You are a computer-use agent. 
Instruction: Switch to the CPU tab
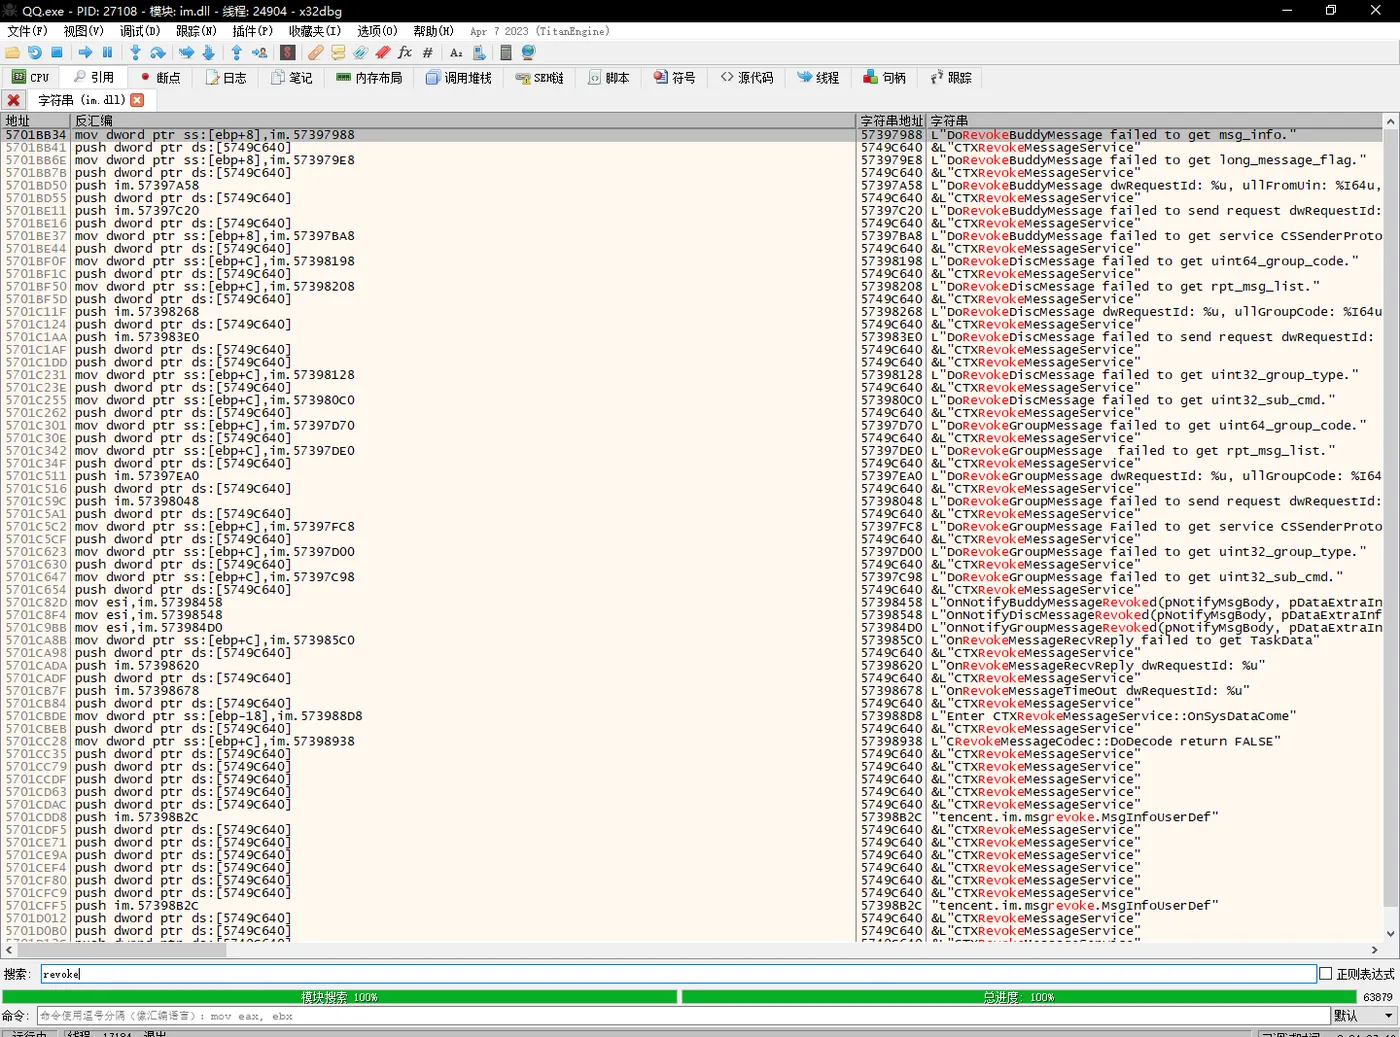[30, 77]
